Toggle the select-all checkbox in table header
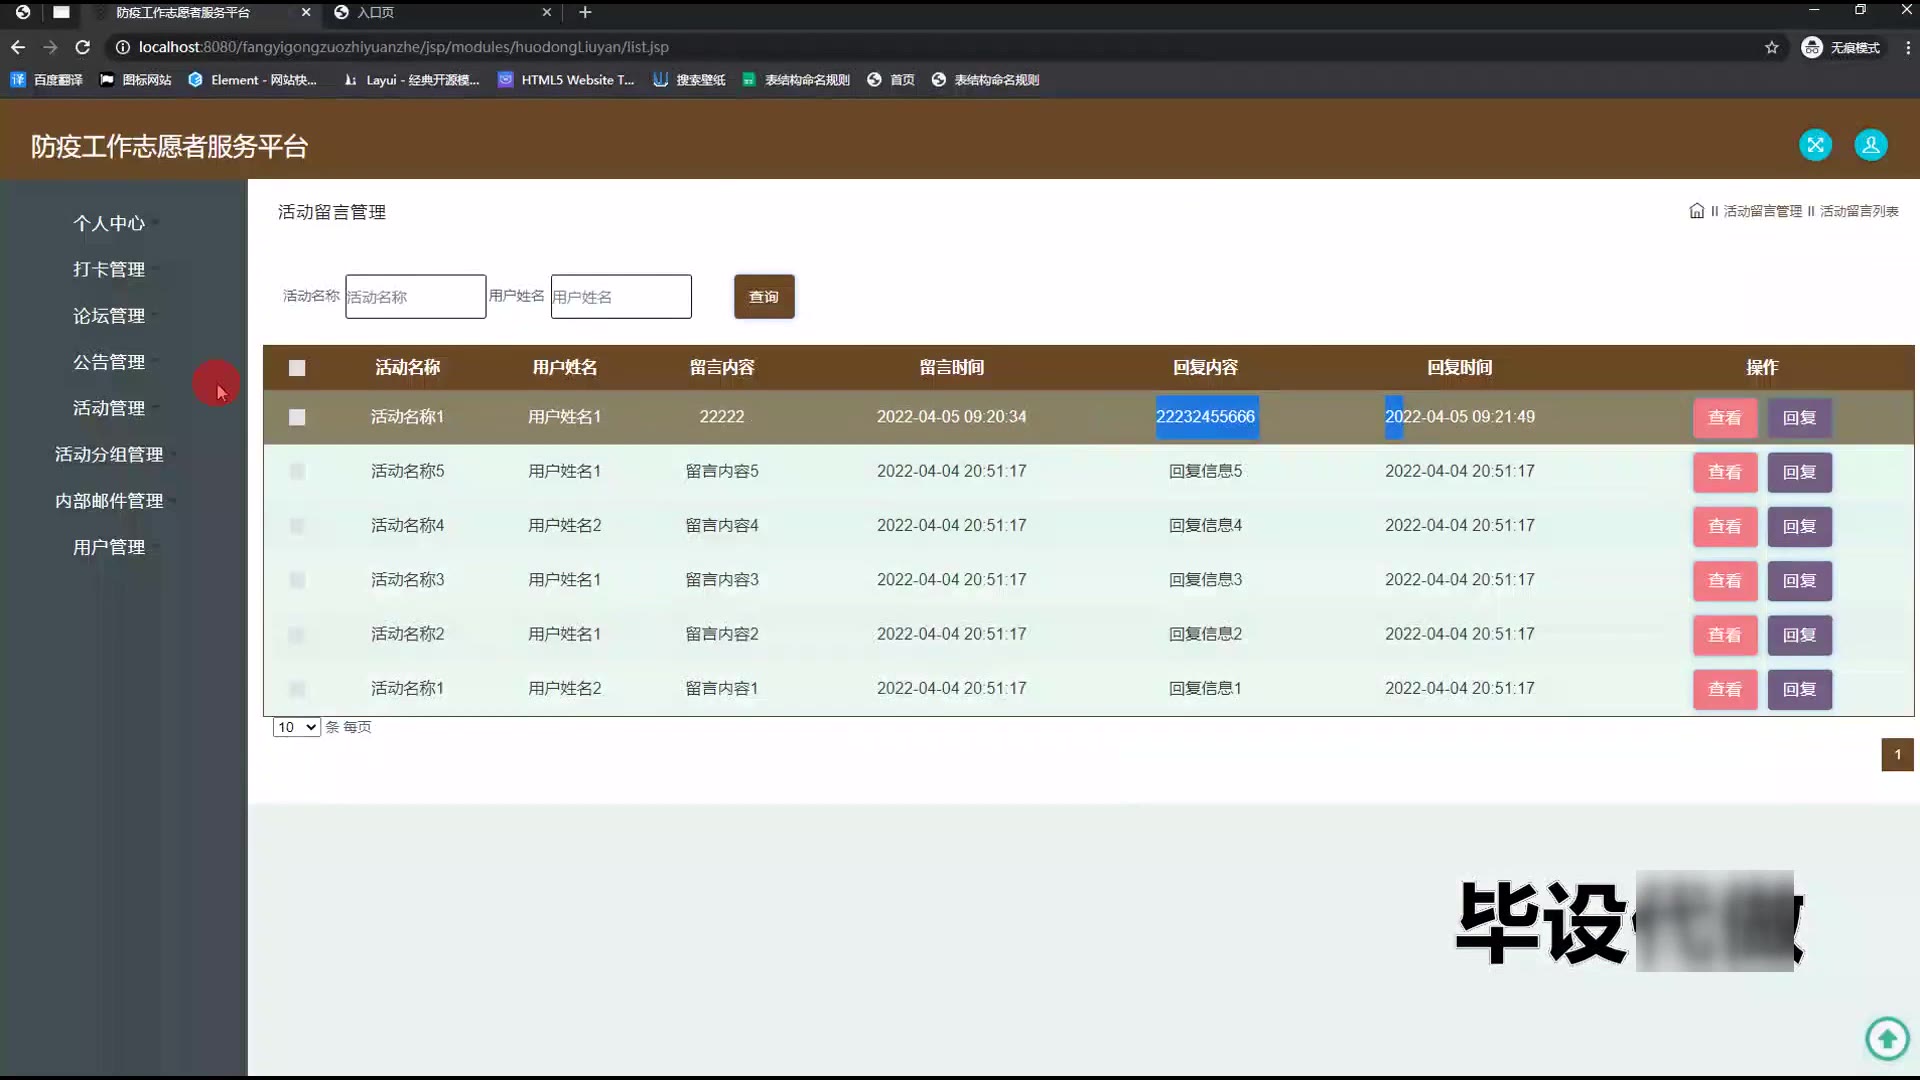Screen dimensions: 1920x1080 coord(297,368)
